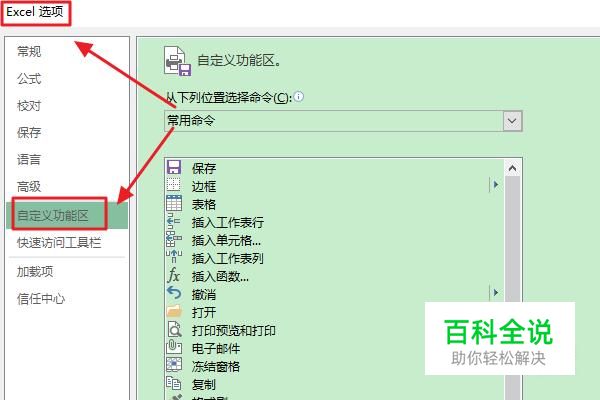Viewport: 600px width, 400px height.
Task: Click the Table (表格) command icon
Action: tap(174, 203)
